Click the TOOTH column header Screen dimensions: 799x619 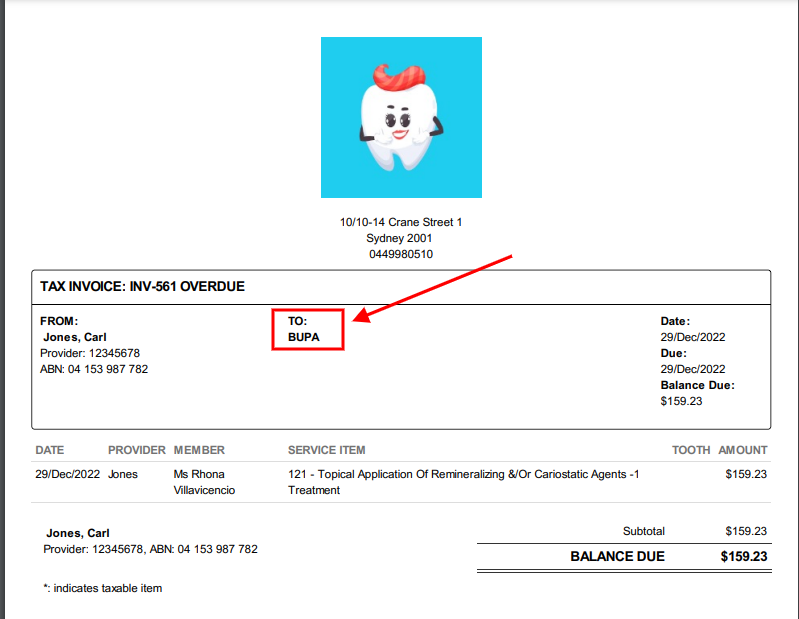click(691, 450)
